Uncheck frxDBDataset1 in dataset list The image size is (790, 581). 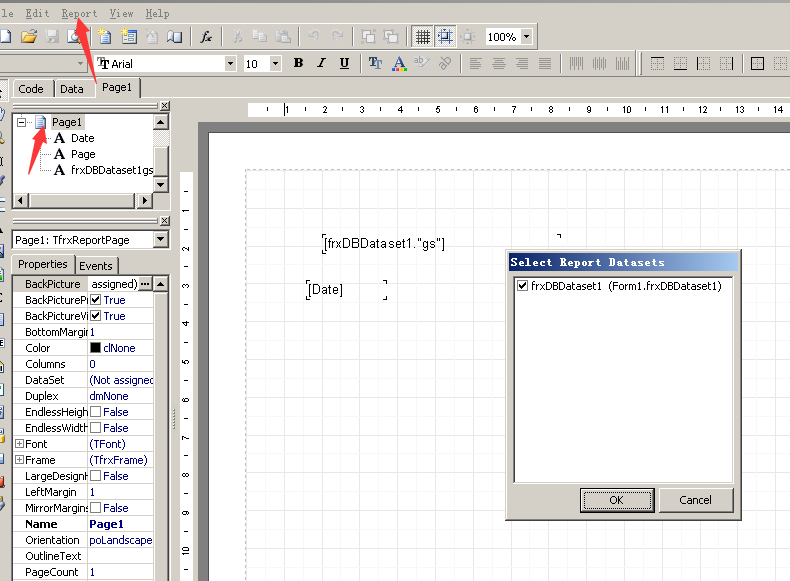point(522,286)
